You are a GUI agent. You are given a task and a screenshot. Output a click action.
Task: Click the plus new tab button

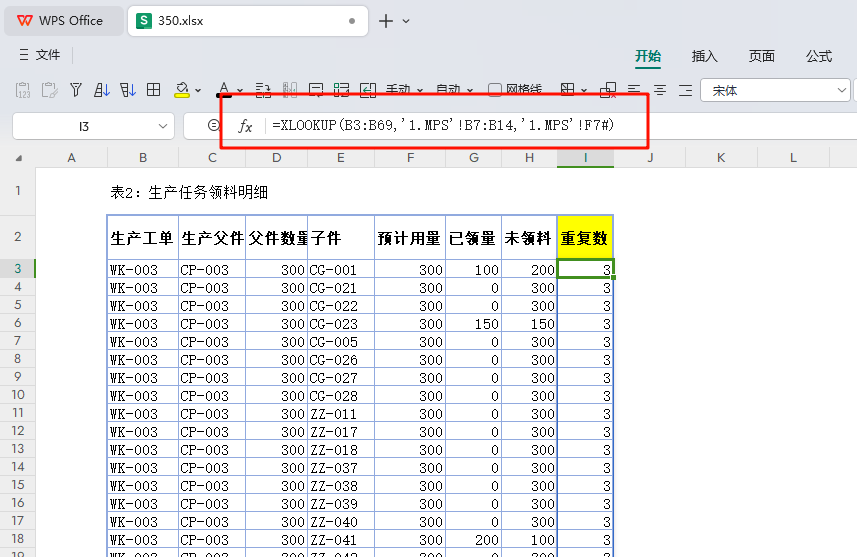386,21
